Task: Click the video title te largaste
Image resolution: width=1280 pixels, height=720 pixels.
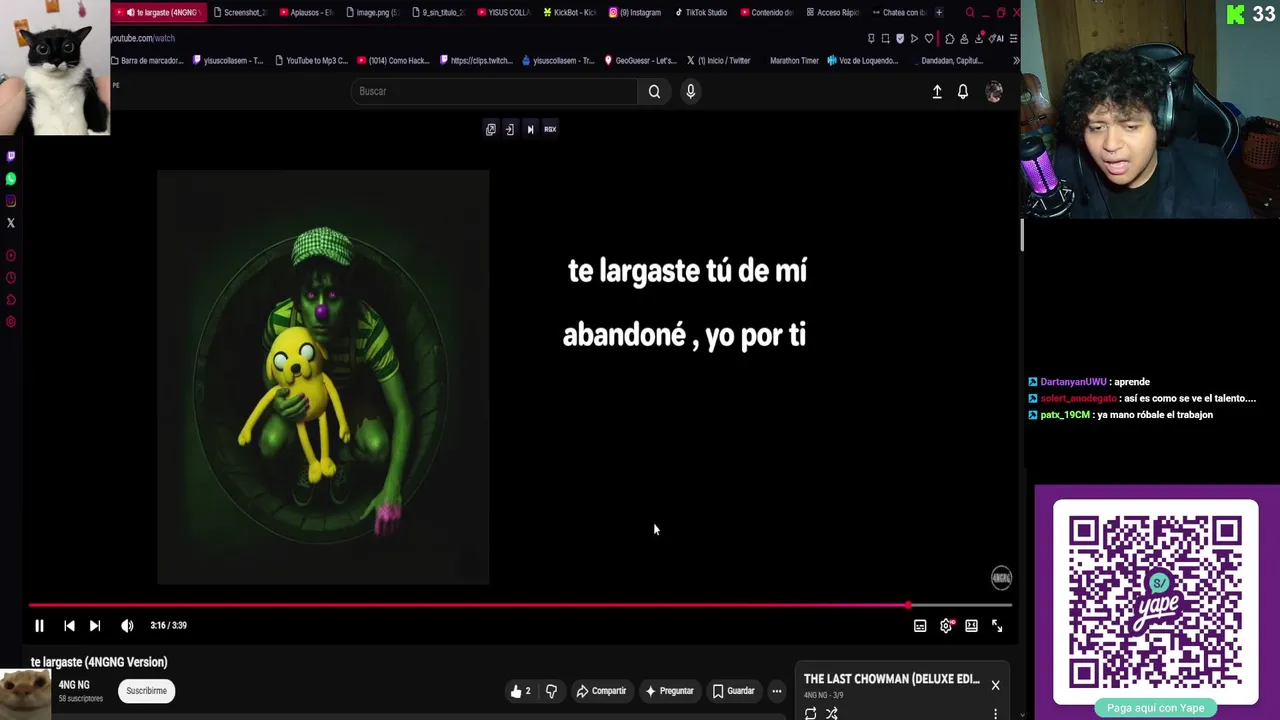Action: coord(99,662)
